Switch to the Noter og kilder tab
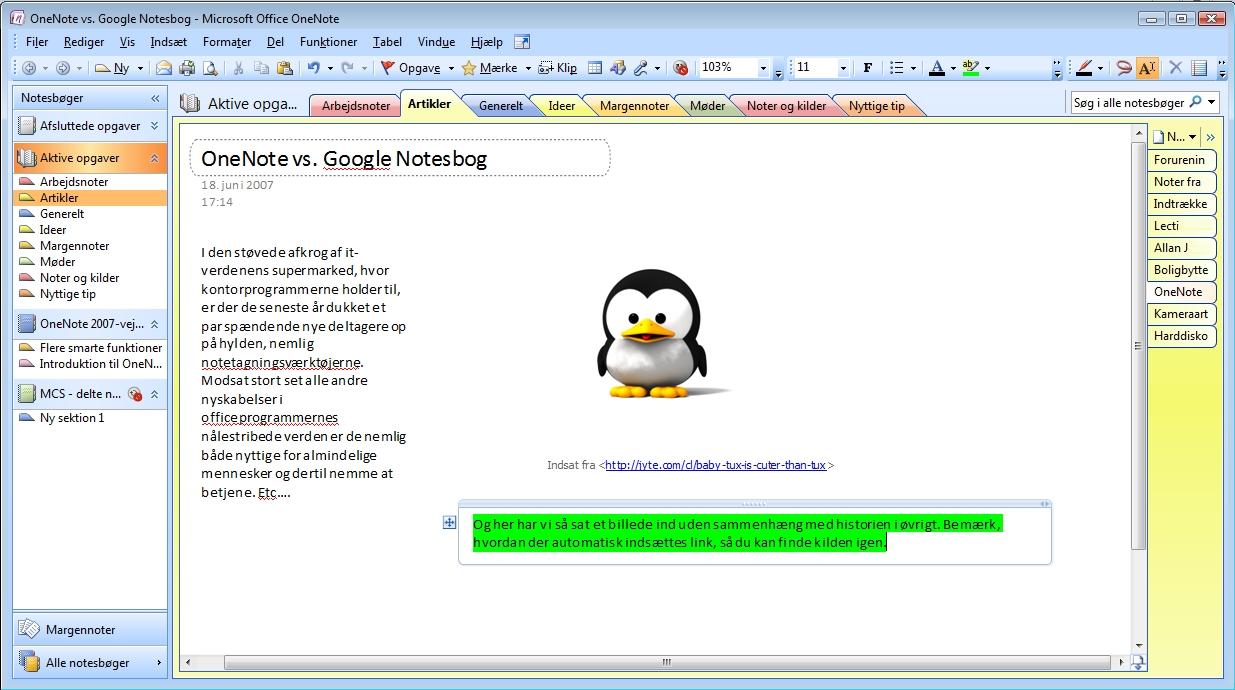Screen dimensions: 1235x690 [785, 106]
